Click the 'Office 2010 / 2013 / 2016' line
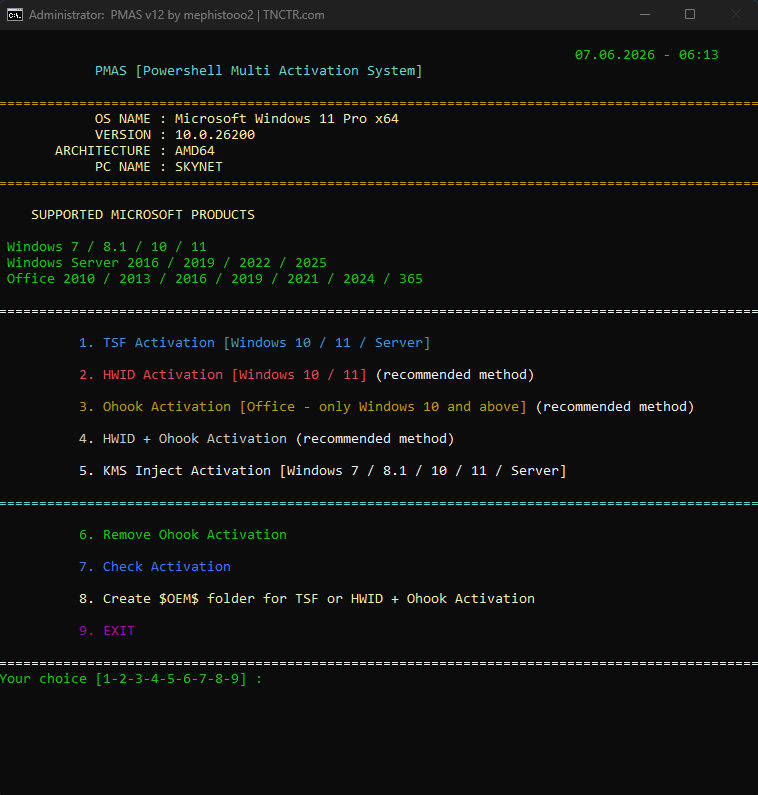 [214, 279]
